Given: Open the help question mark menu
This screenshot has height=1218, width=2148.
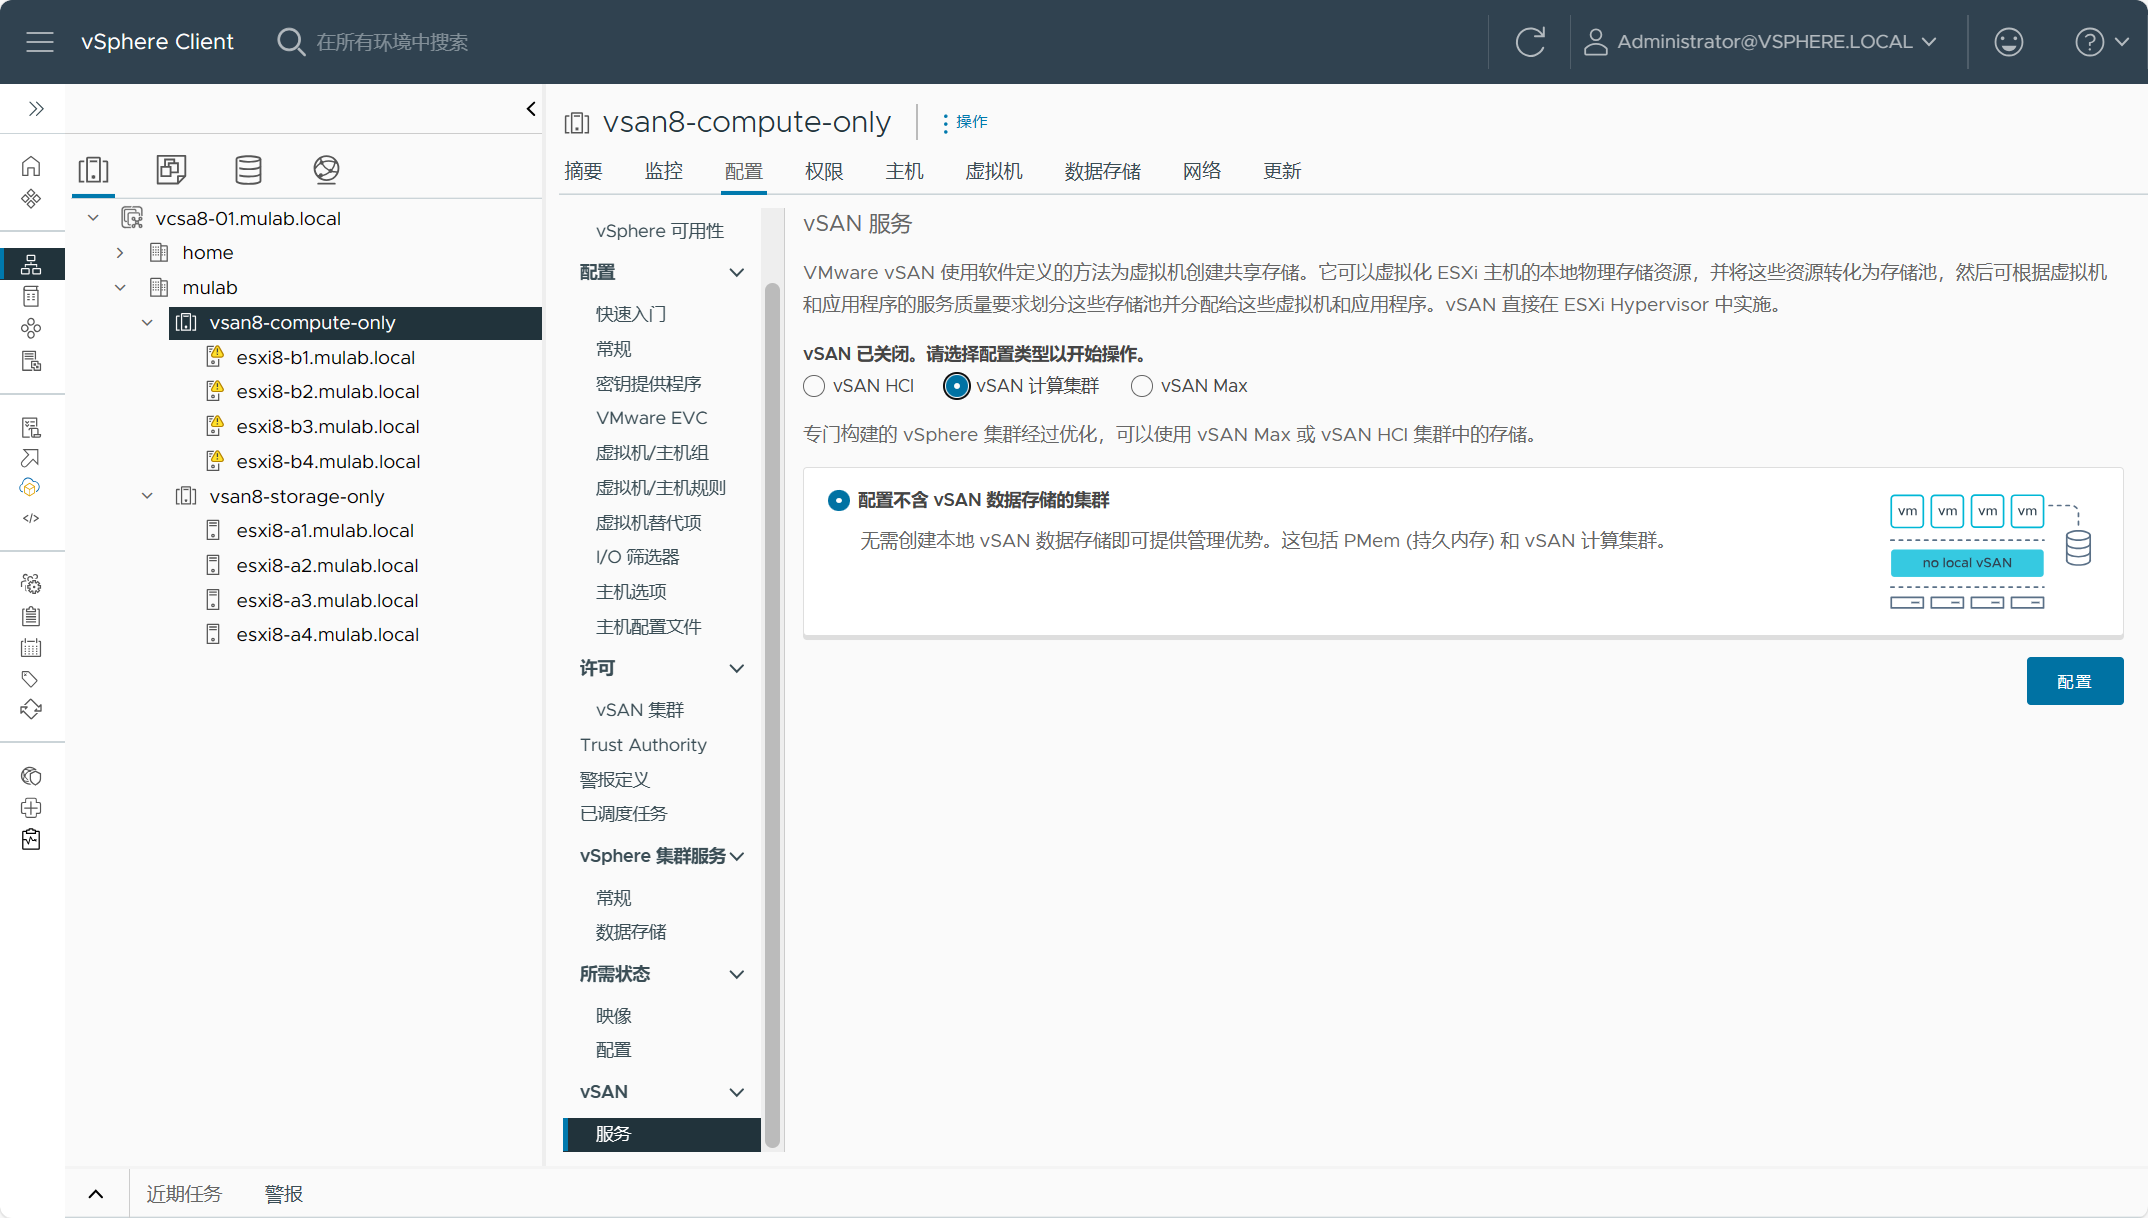Looking at the screenshot, I should pos(2101,42).
